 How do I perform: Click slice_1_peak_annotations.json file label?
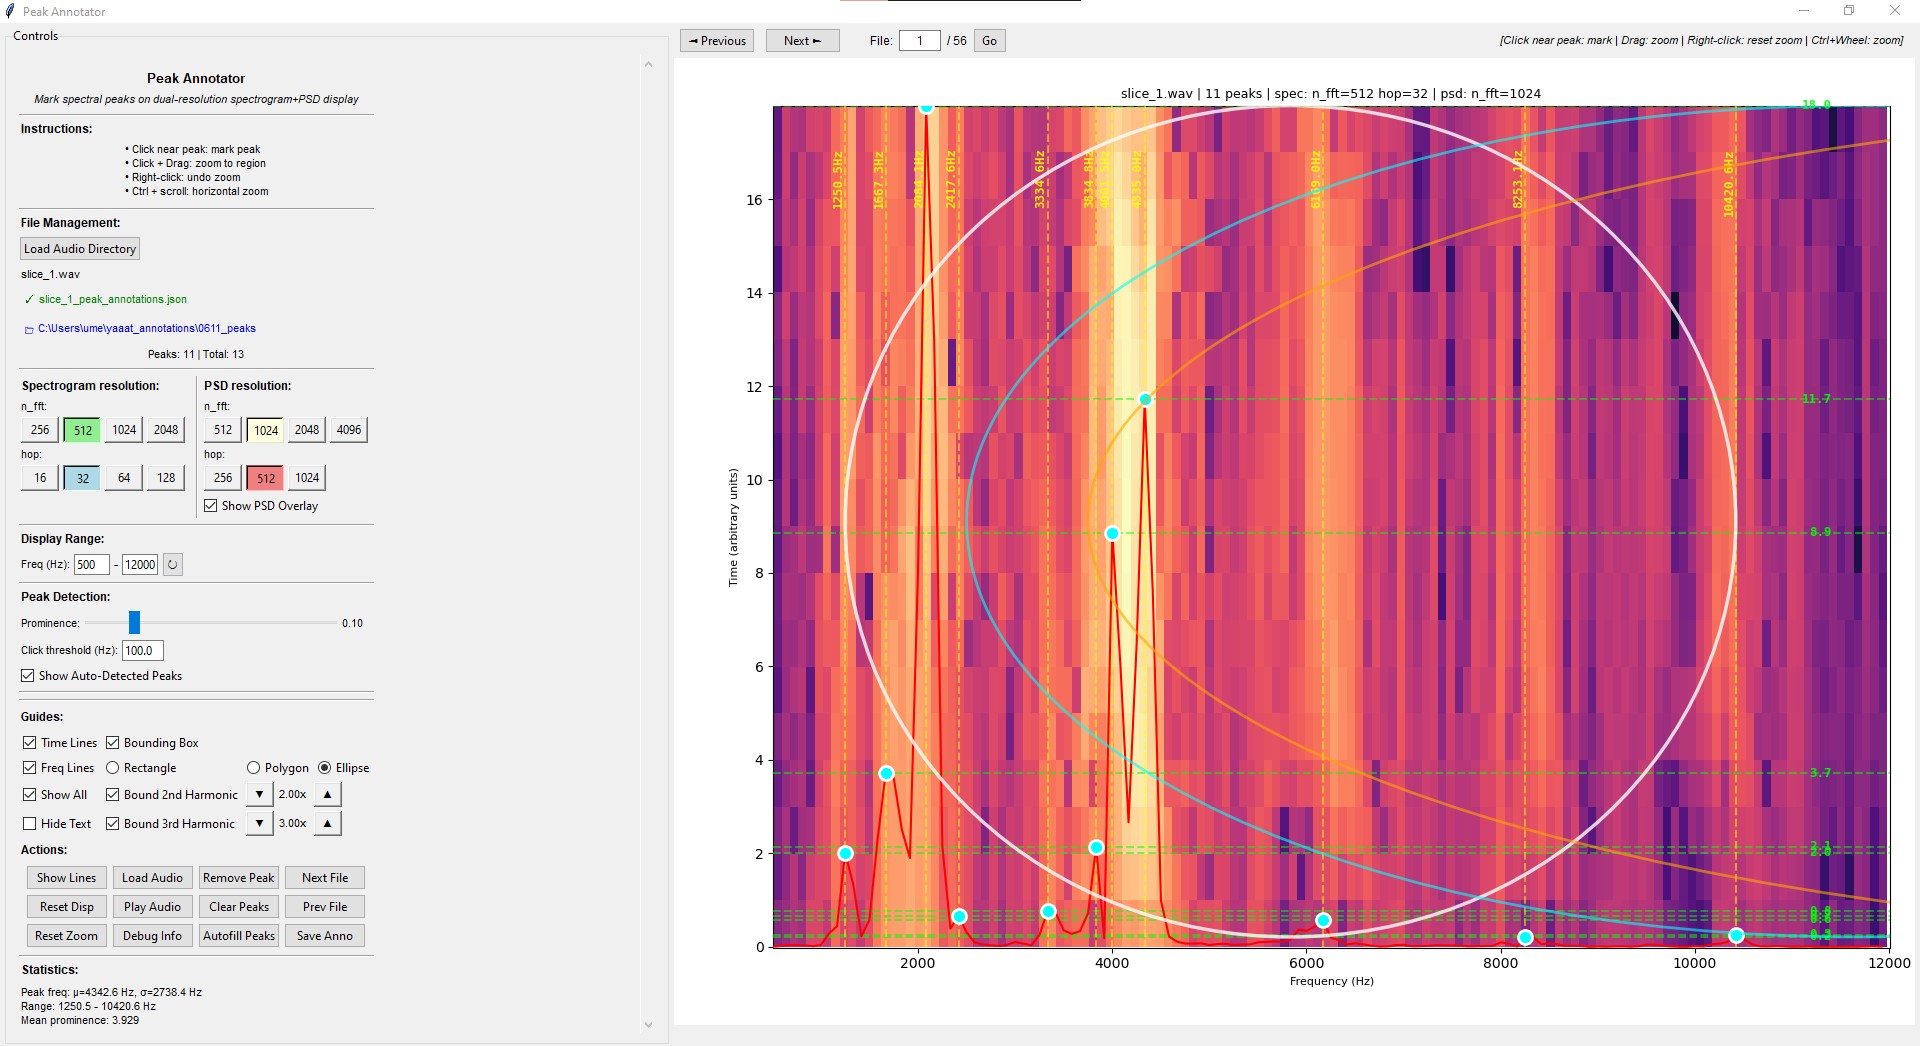tap(113, 300)
